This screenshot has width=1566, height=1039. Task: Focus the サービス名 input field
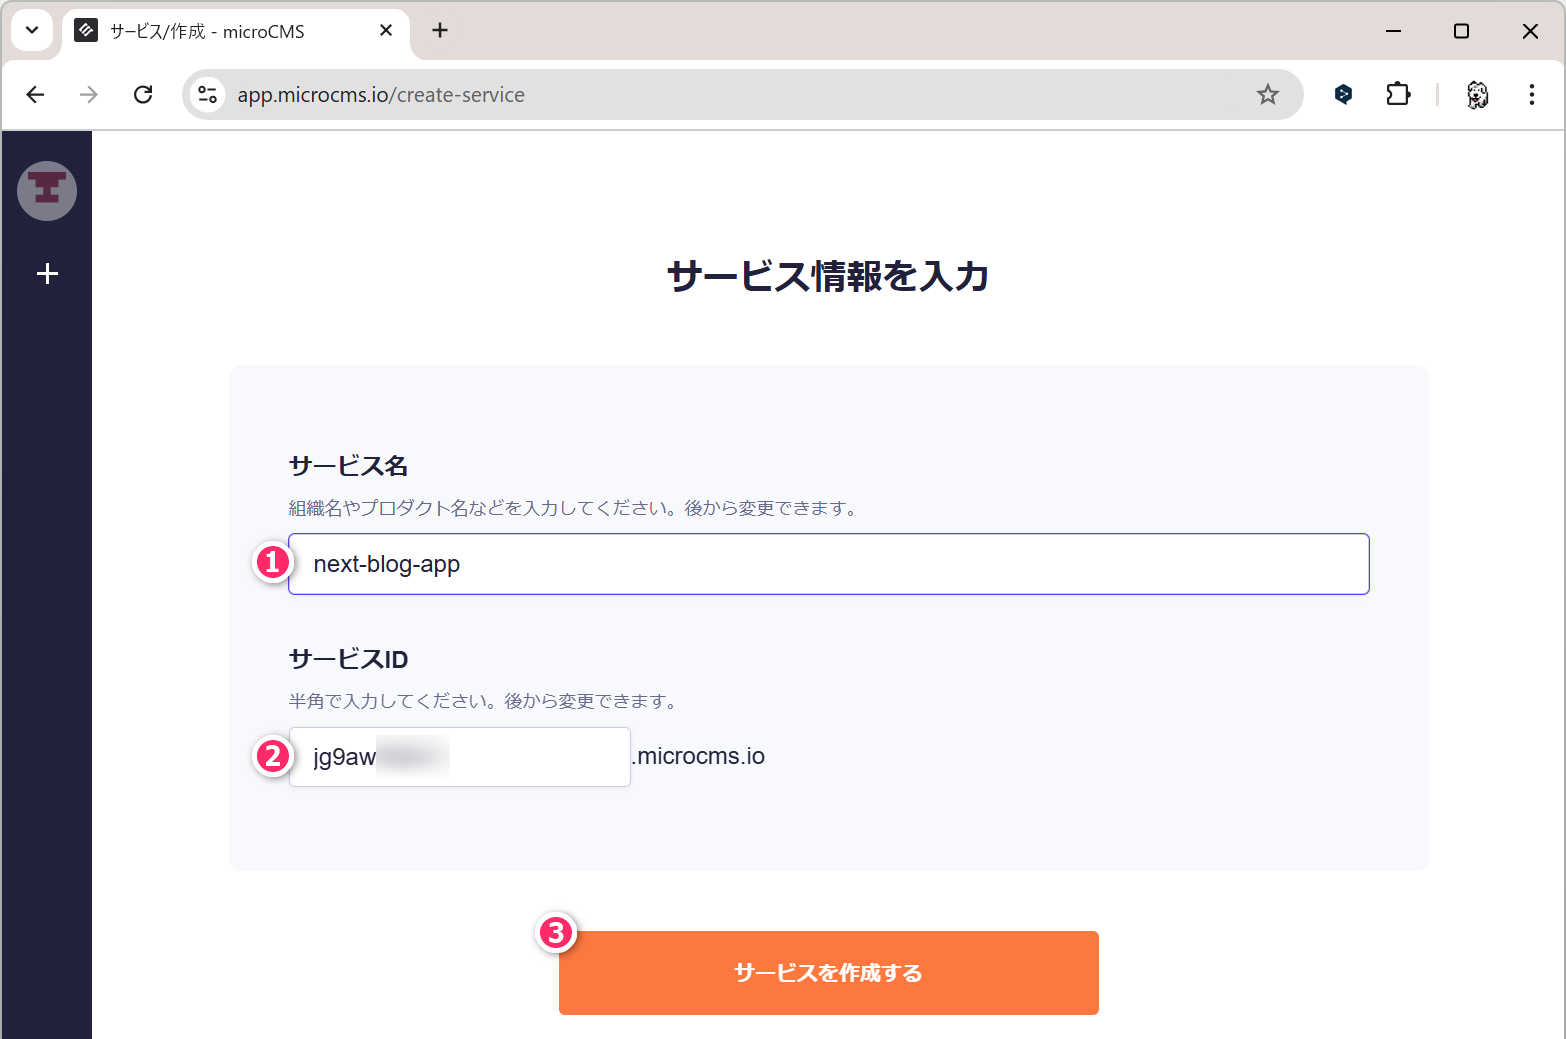pos(828,564)
